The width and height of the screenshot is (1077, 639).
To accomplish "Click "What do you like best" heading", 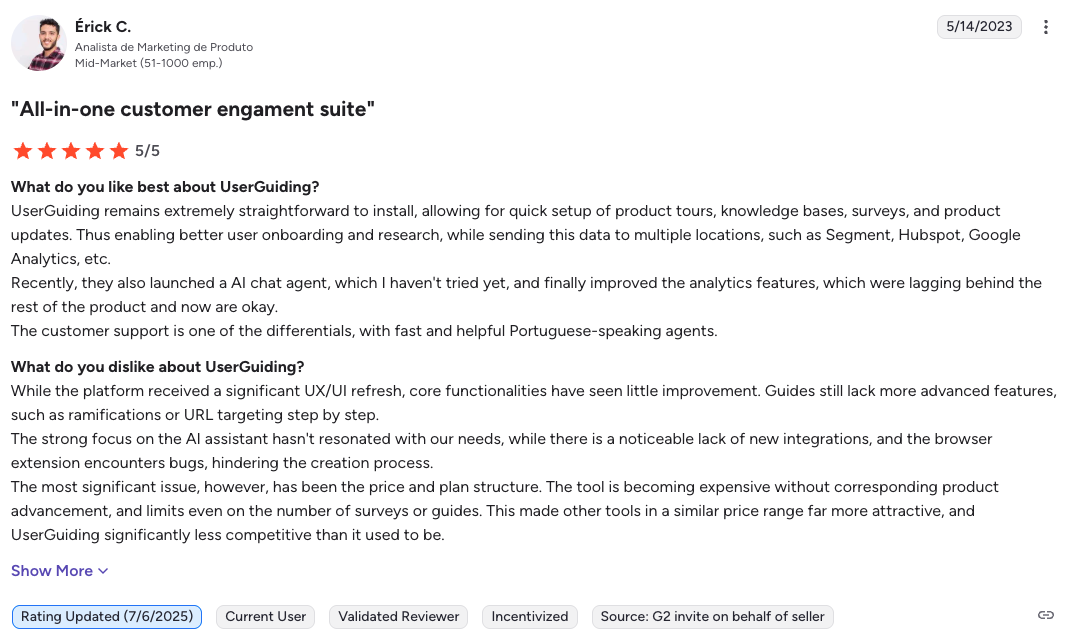I will [x=165, y=187].
